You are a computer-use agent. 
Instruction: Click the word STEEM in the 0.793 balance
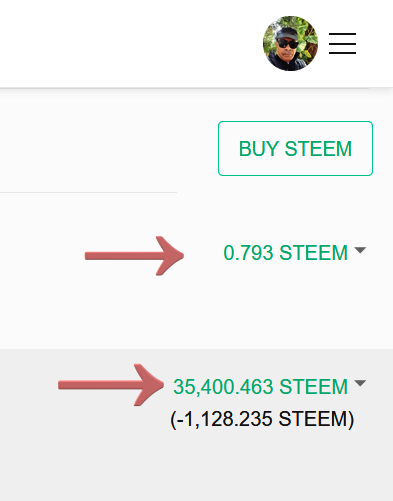pyautogui.click(x=313, y=253)
